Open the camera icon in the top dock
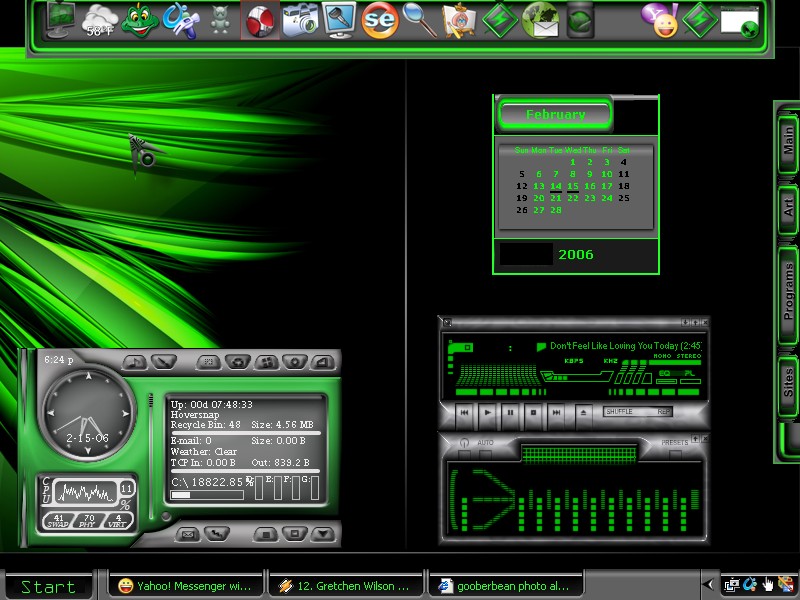800x600 pixels. click(x=301, y=20)
